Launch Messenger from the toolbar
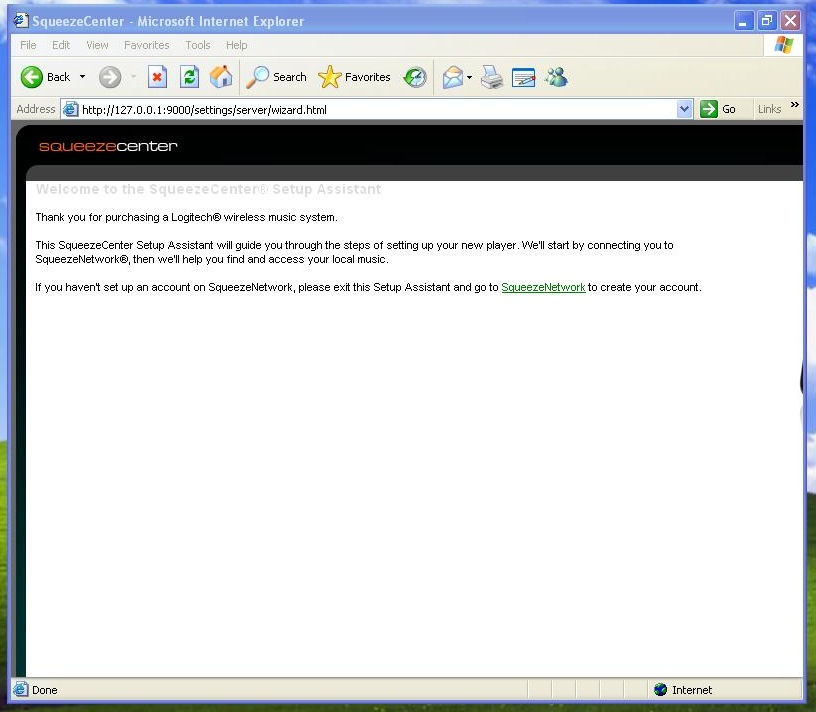 [x=556, y=77]
